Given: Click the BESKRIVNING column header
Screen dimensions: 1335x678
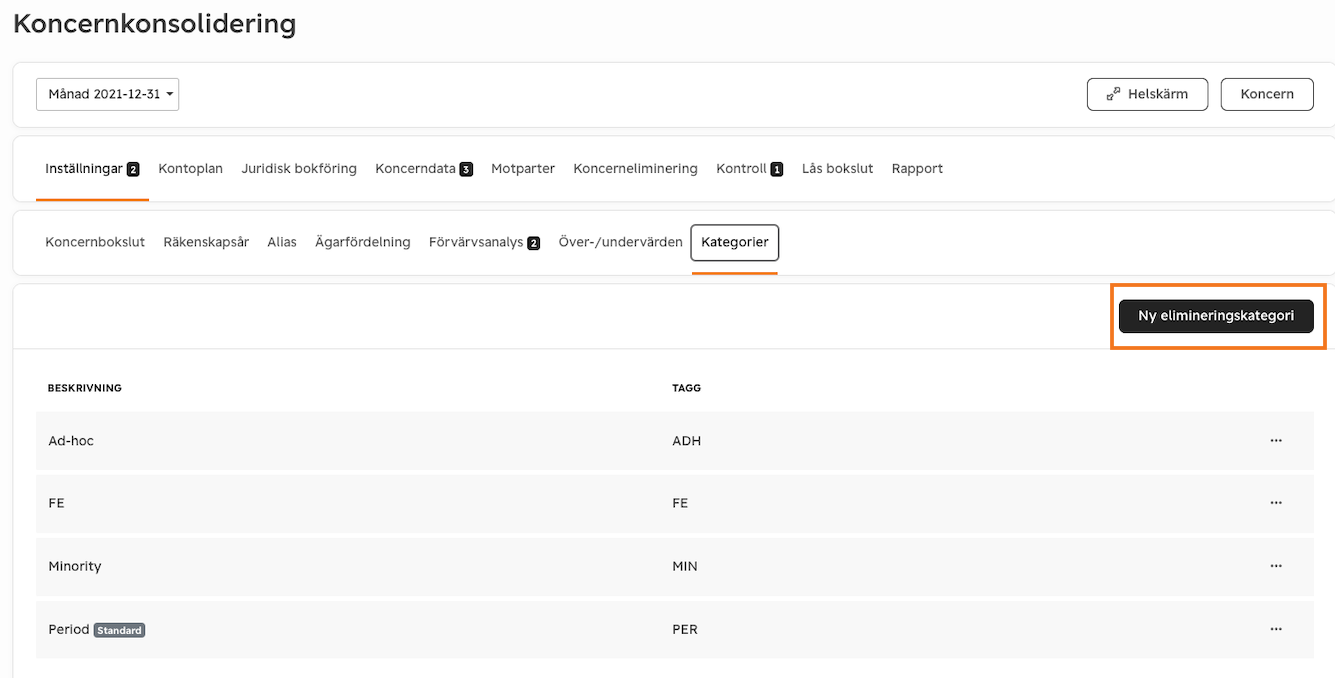Looking at the screenshot, I should [x=85, y=388].
